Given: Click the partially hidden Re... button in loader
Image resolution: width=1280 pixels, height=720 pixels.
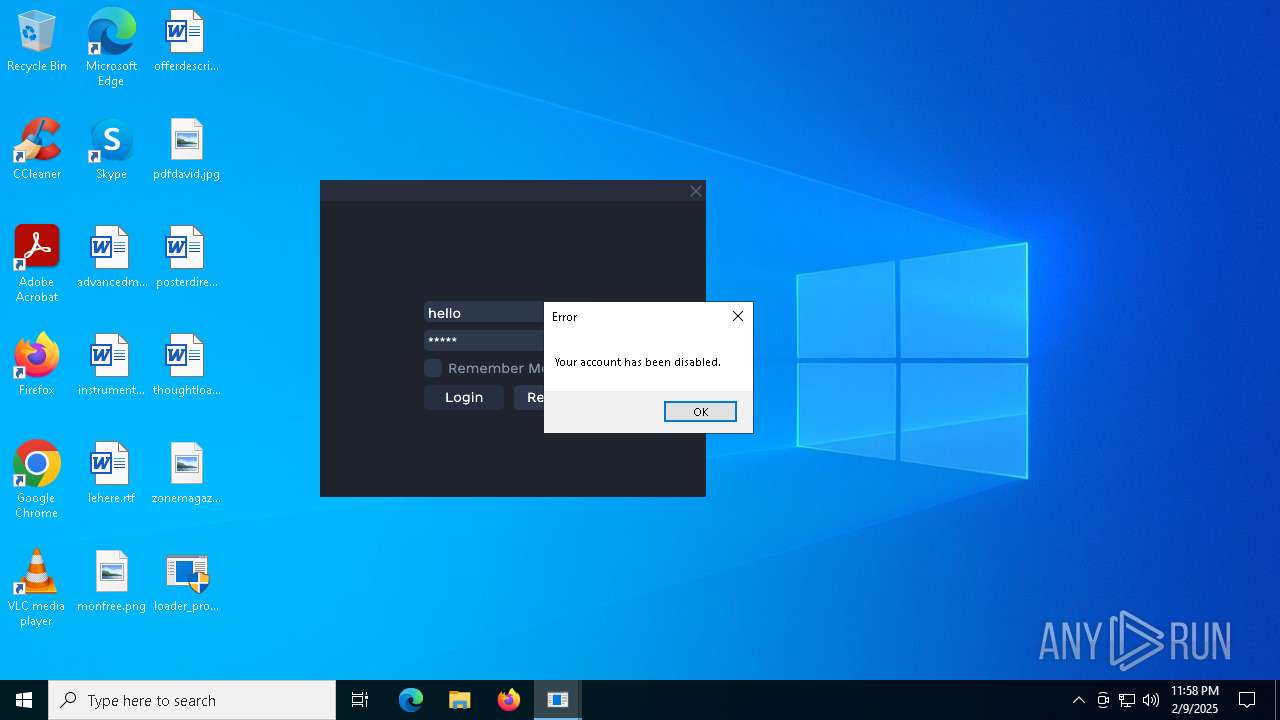Looking at the screenshot, I should click(x=529, y=397).
